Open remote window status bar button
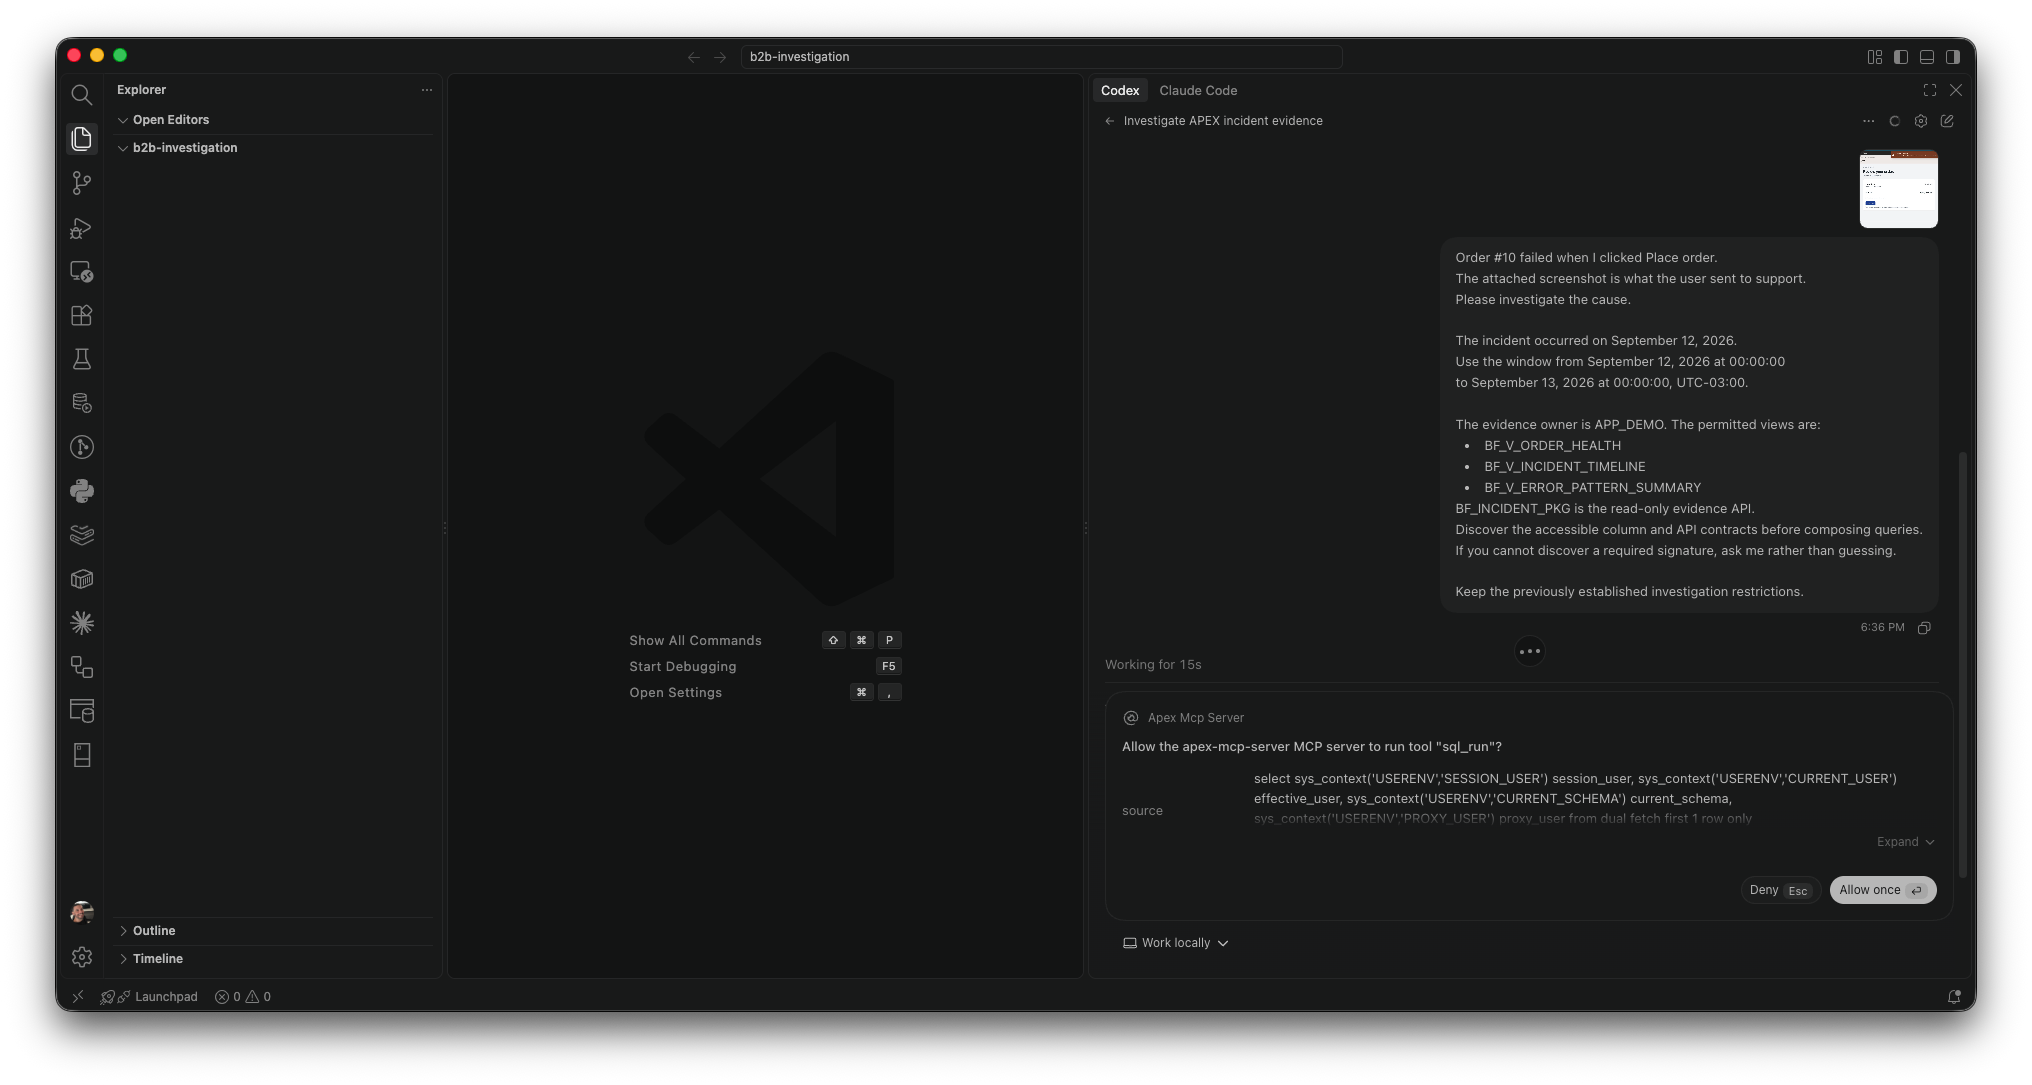The width and height of the screenshot is (2032, 1085). 78,997
